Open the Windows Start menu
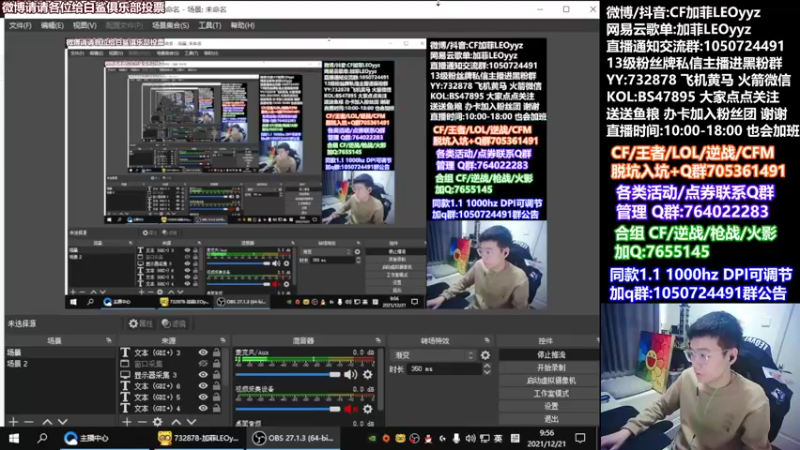This screenshot has width=800, height=450. (x=14, y=438)
